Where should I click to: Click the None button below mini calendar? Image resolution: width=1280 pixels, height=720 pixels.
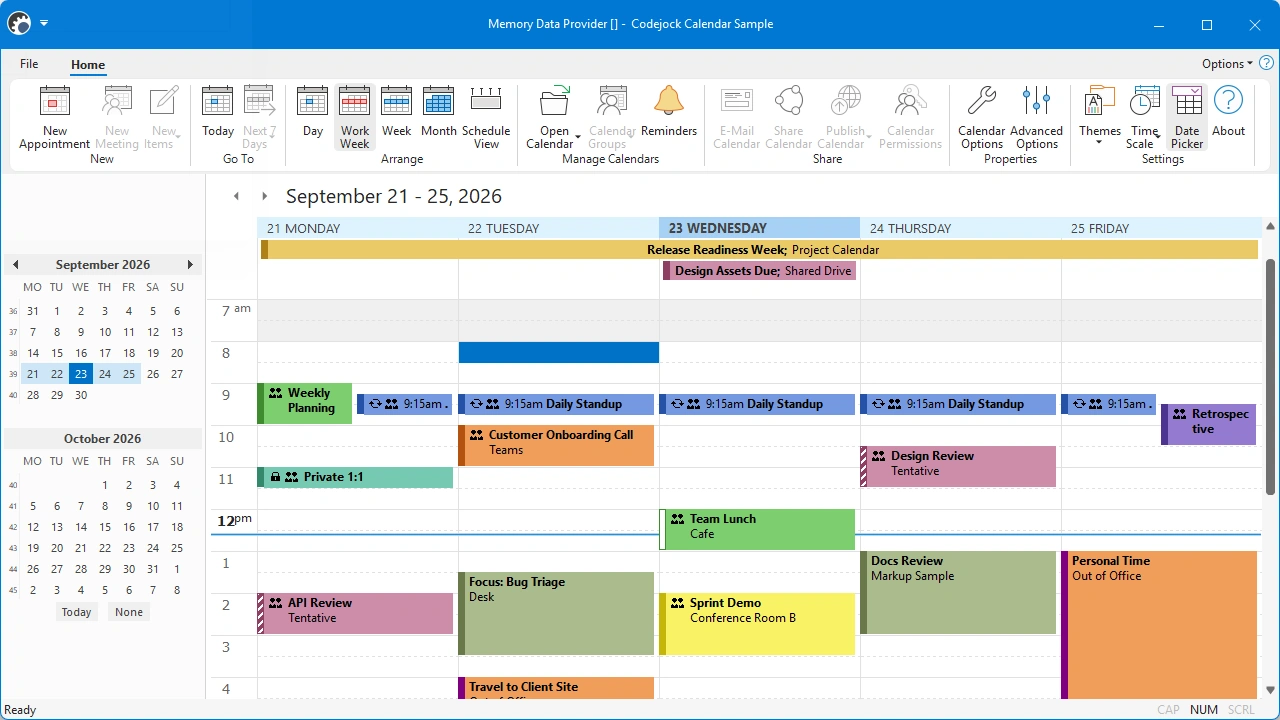point(129,612)
